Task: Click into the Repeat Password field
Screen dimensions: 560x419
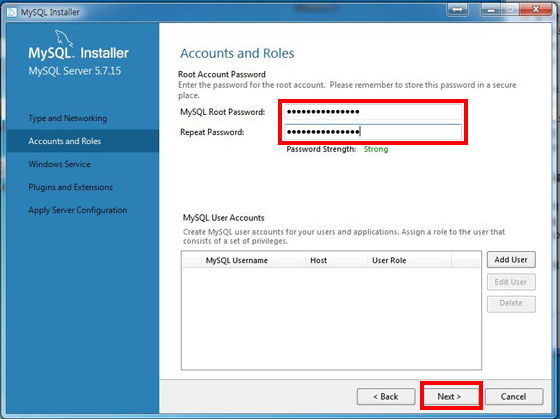Action: click(x=373, y=132)
